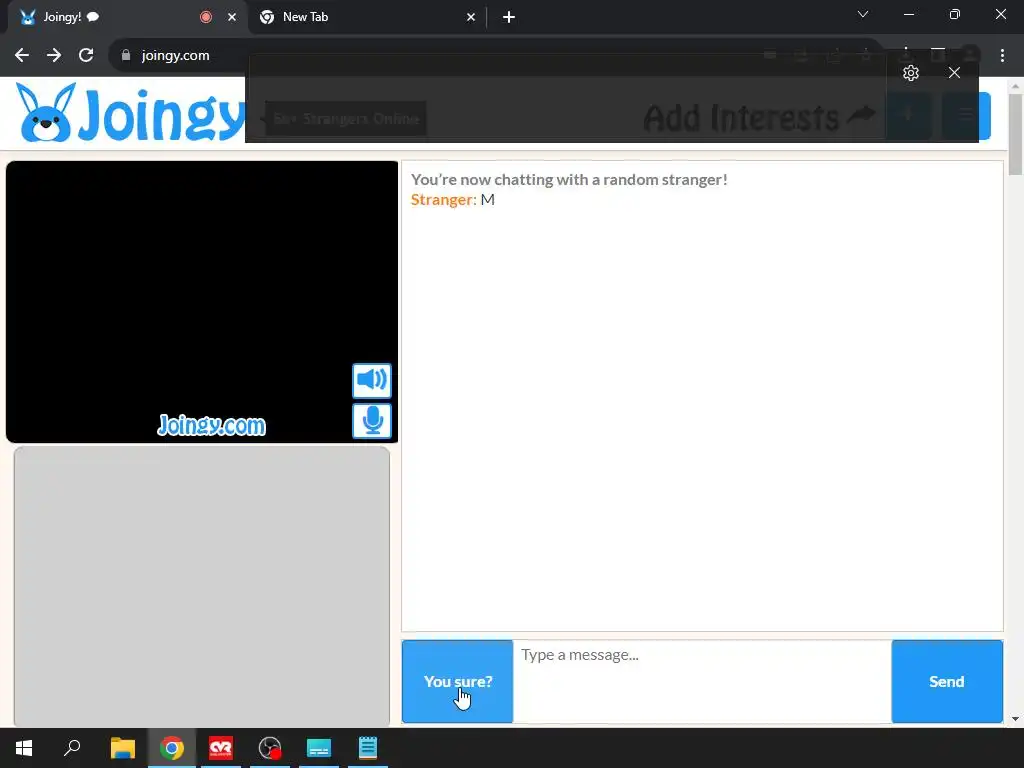Minimize the Chrome window
Screen dimensions: 1024x768
pyautogui.click(x=909, y=14)
